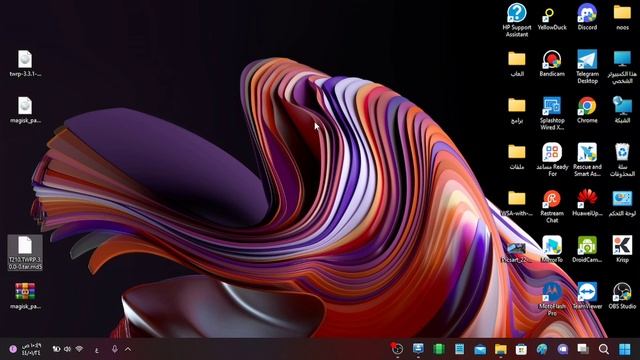Screen dimensions: 640x360
Task: Open the speaker volume tray icon
Action: click(67, 349)
